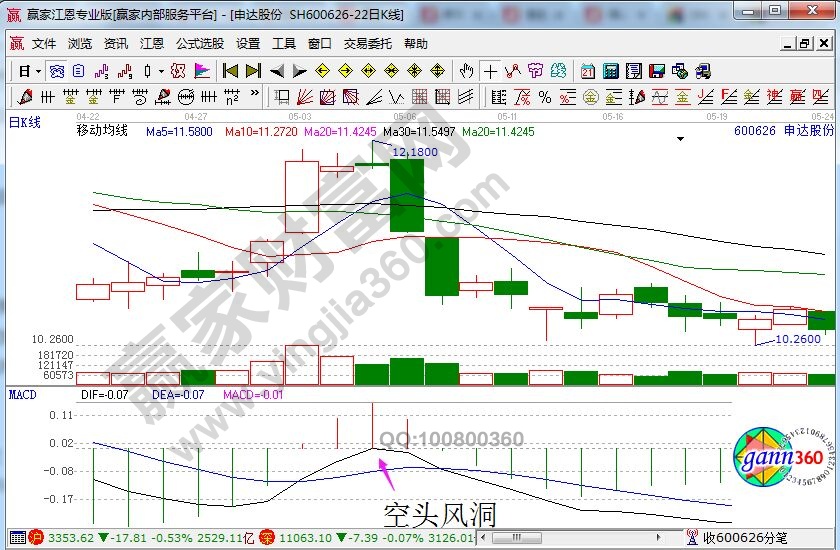Open the calendar icon showing 21
This screenshot has width=840, height=550.
click(587, 71)
